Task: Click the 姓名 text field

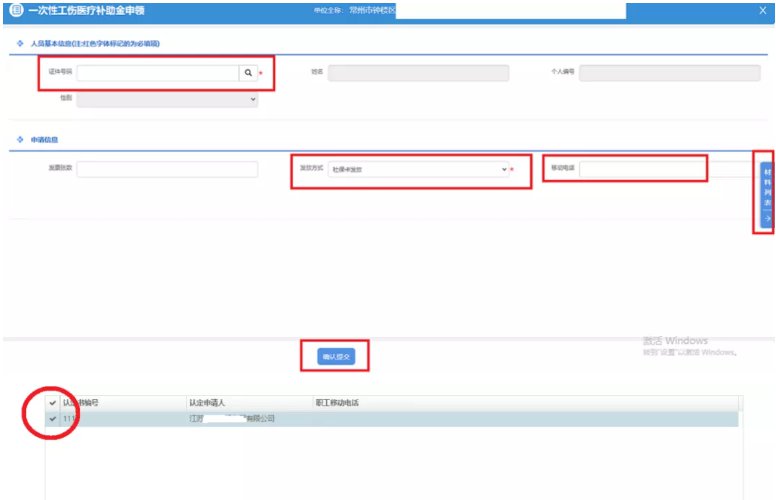Action: click(x=418, y=73)
